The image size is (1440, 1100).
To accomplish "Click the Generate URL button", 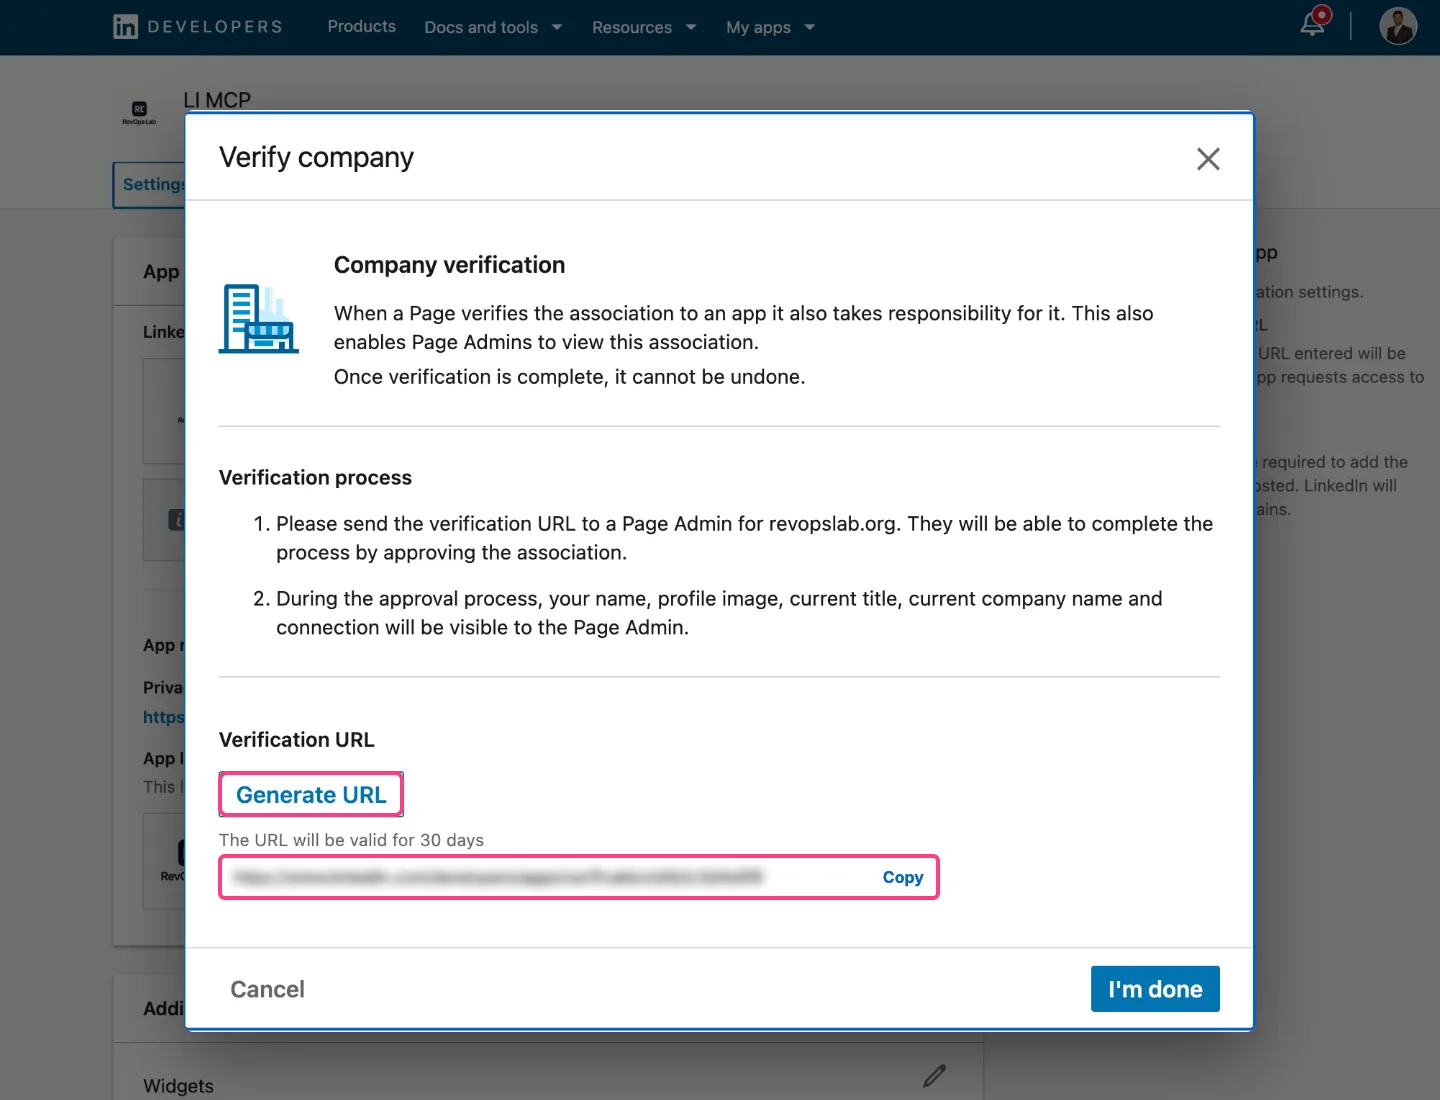I will click(x=311, y=795).
